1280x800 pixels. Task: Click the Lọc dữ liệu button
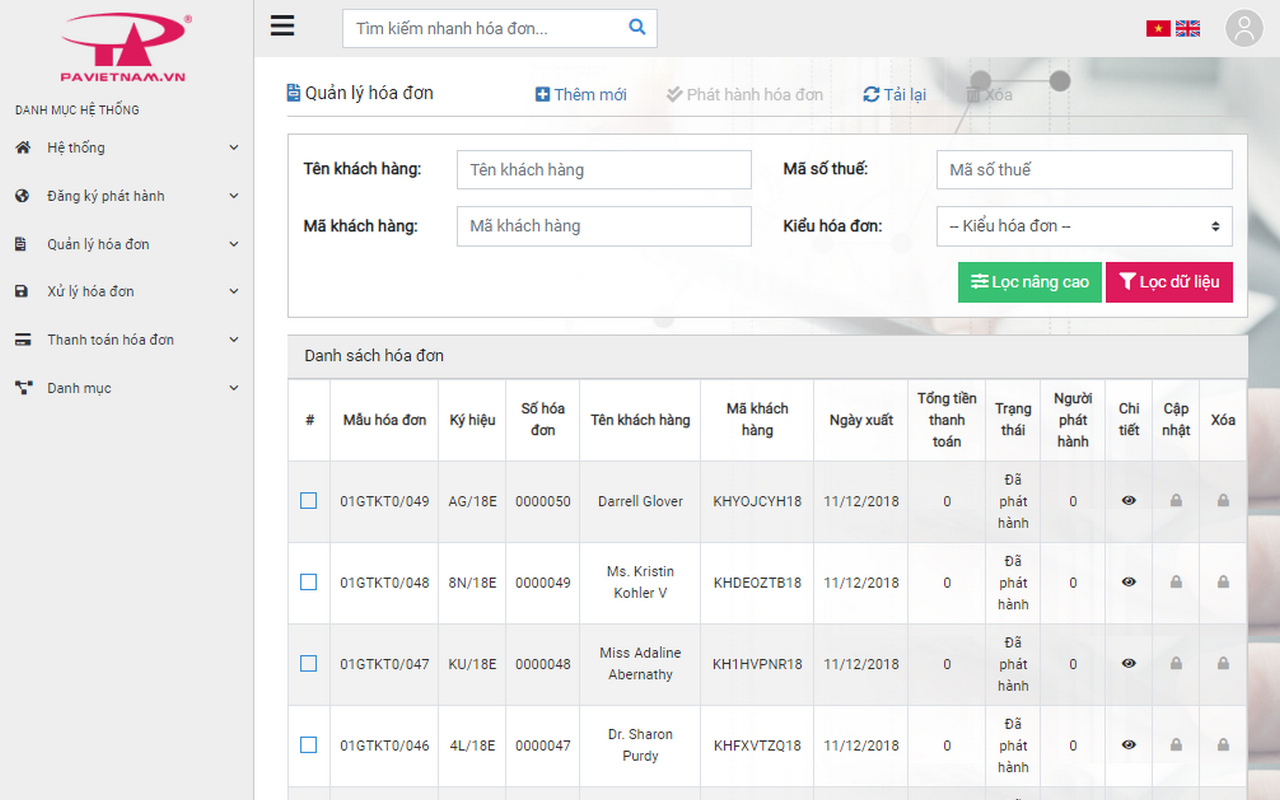coord(1168,282)
